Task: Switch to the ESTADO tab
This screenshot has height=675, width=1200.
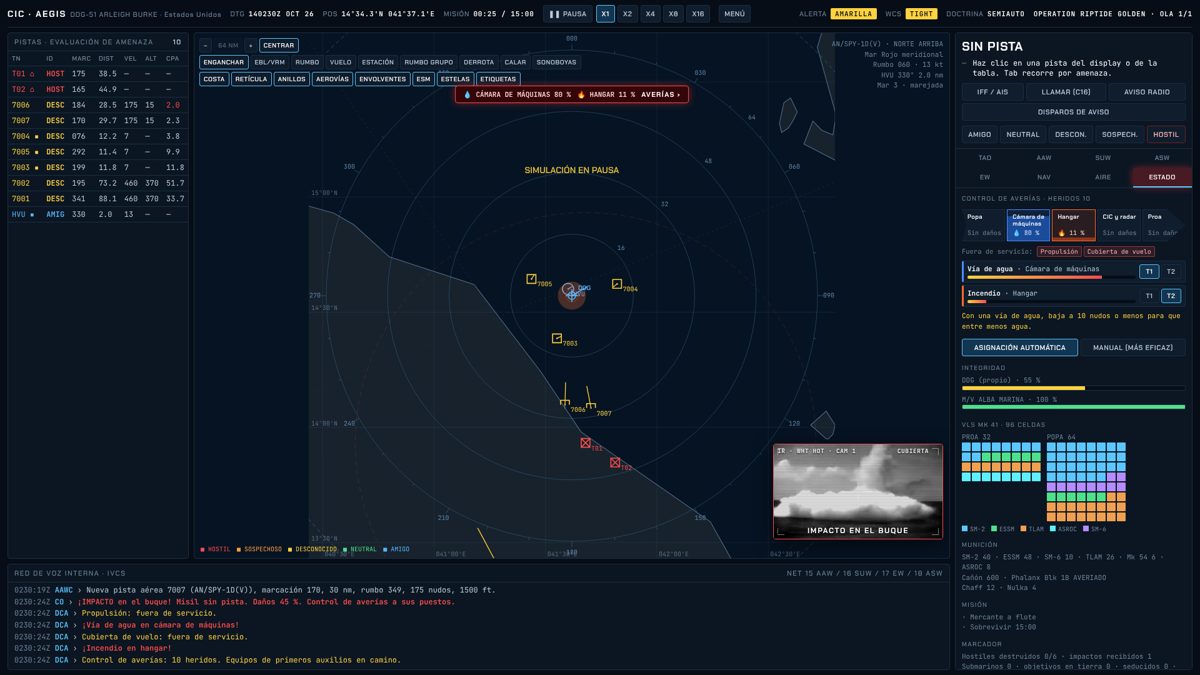Action: point(1162,177)
